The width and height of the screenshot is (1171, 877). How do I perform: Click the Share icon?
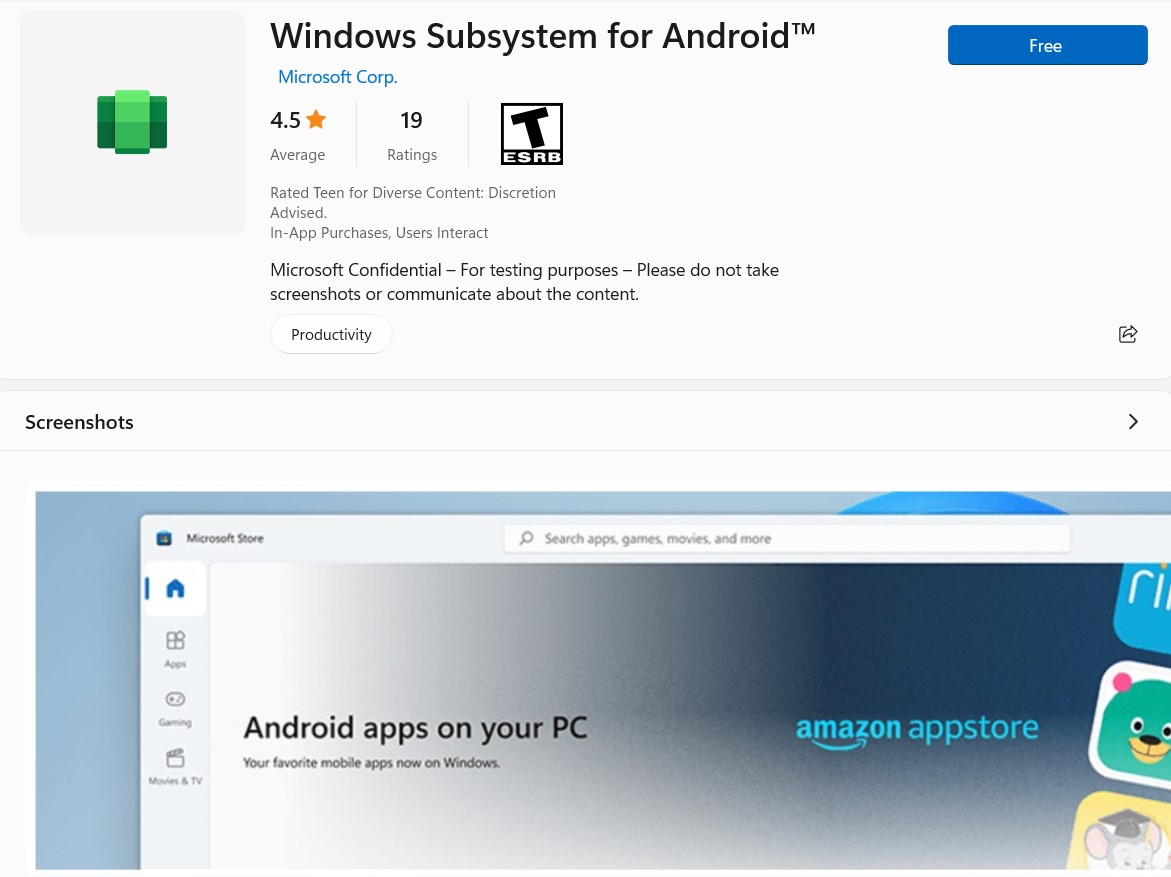[1128, 334]
